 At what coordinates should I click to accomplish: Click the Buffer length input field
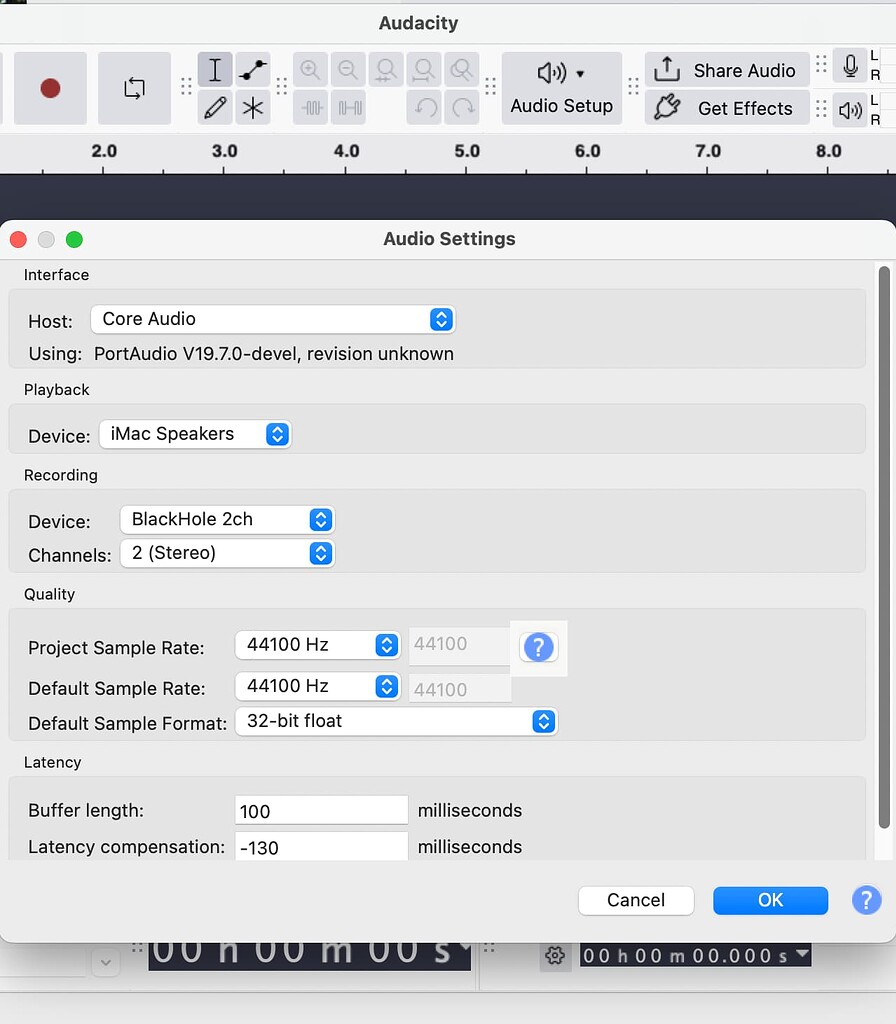point(321,810)
